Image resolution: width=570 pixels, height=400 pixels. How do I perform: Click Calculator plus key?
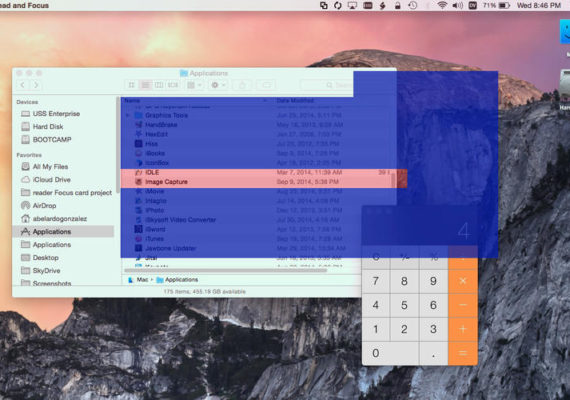pyautogui.click(x=463, y=329)
